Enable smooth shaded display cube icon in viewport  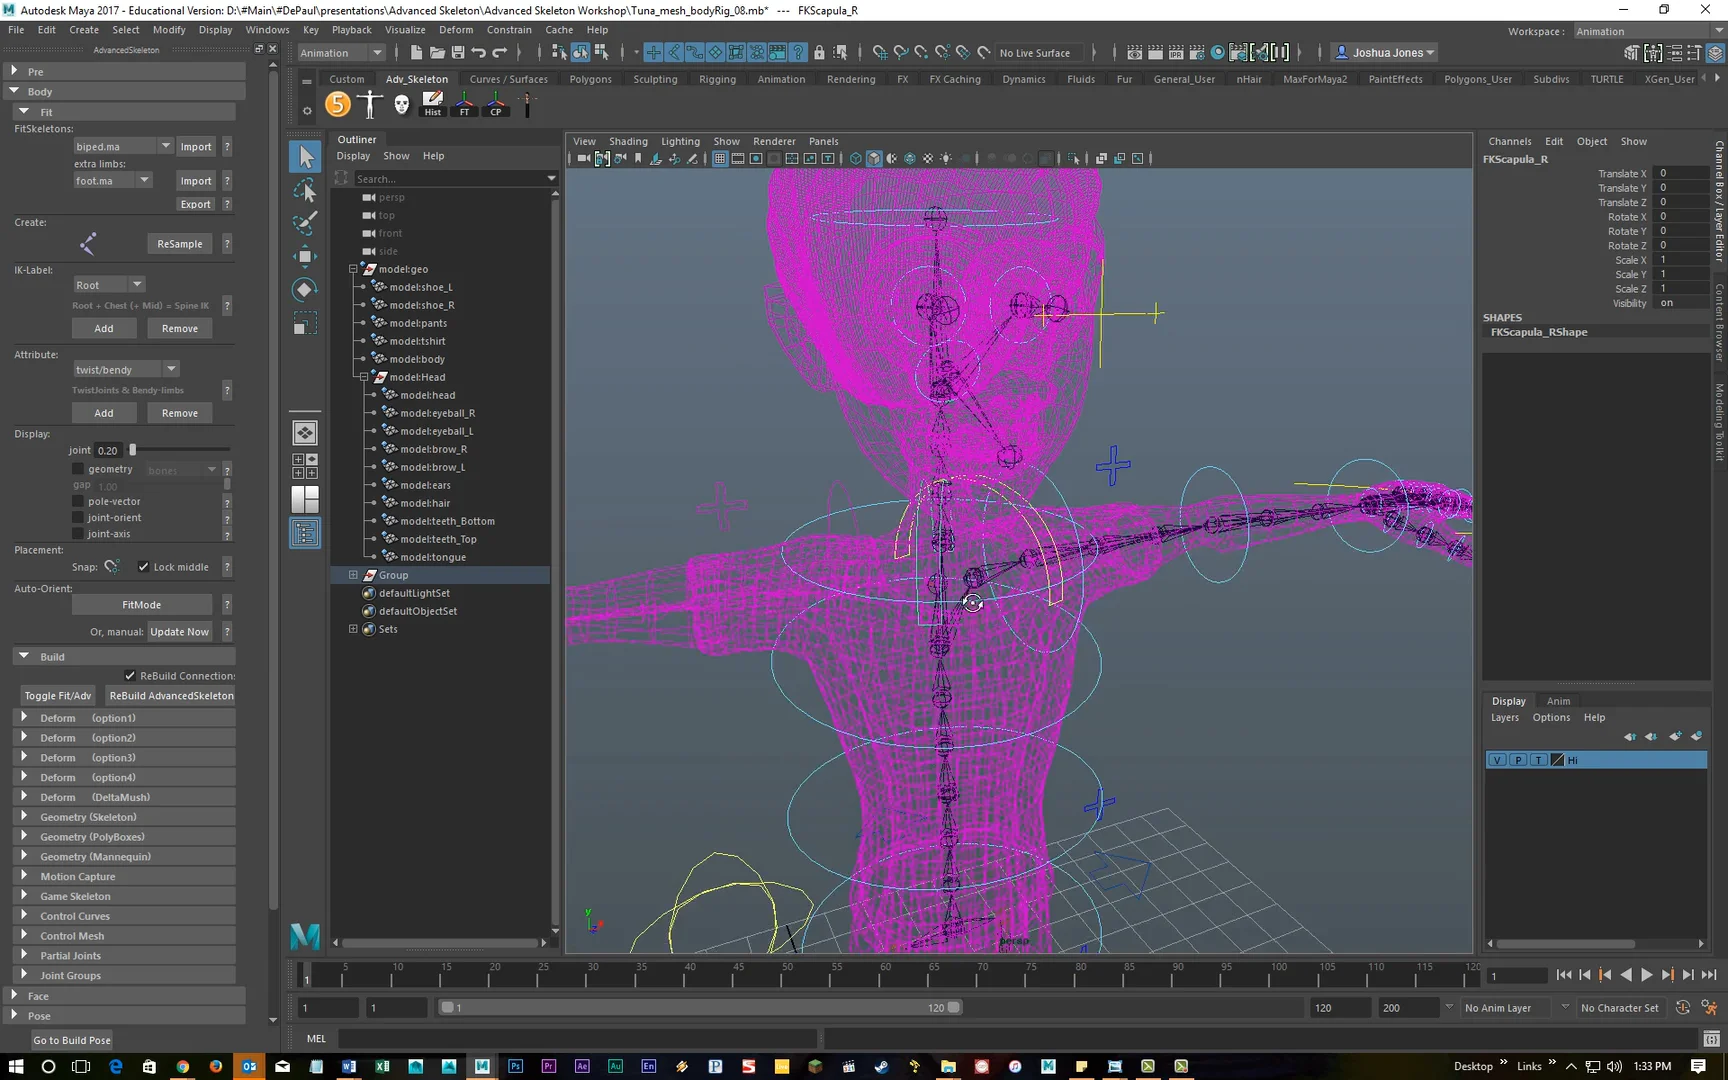pos(873,158)
